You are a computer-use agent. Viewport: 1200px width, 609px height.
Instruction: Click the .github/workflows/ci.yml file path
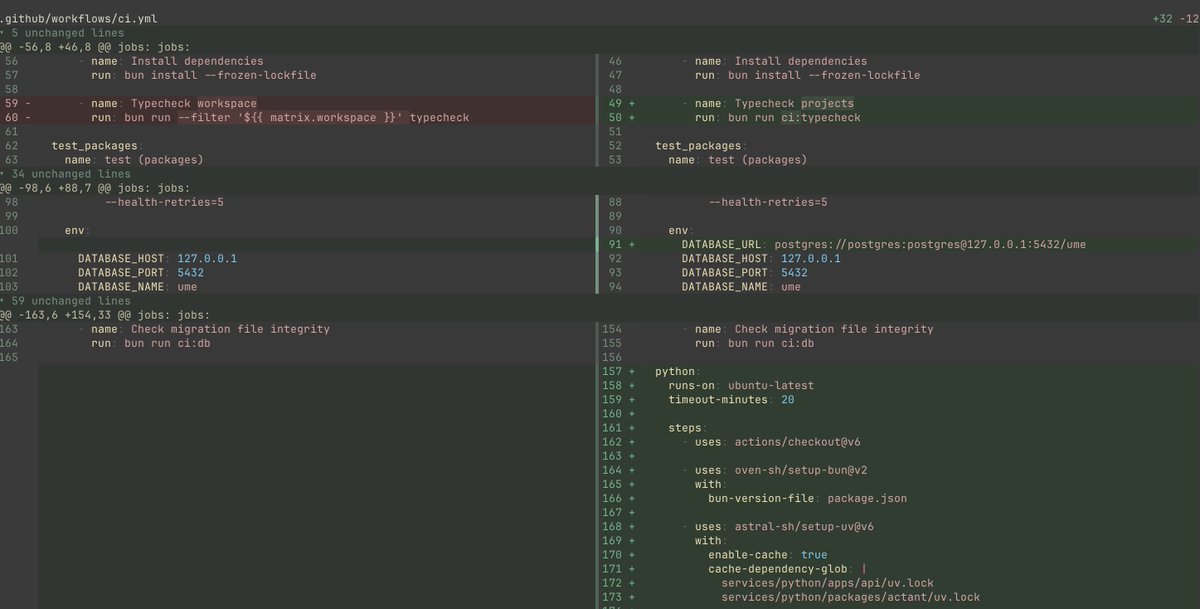click(78, 19)
